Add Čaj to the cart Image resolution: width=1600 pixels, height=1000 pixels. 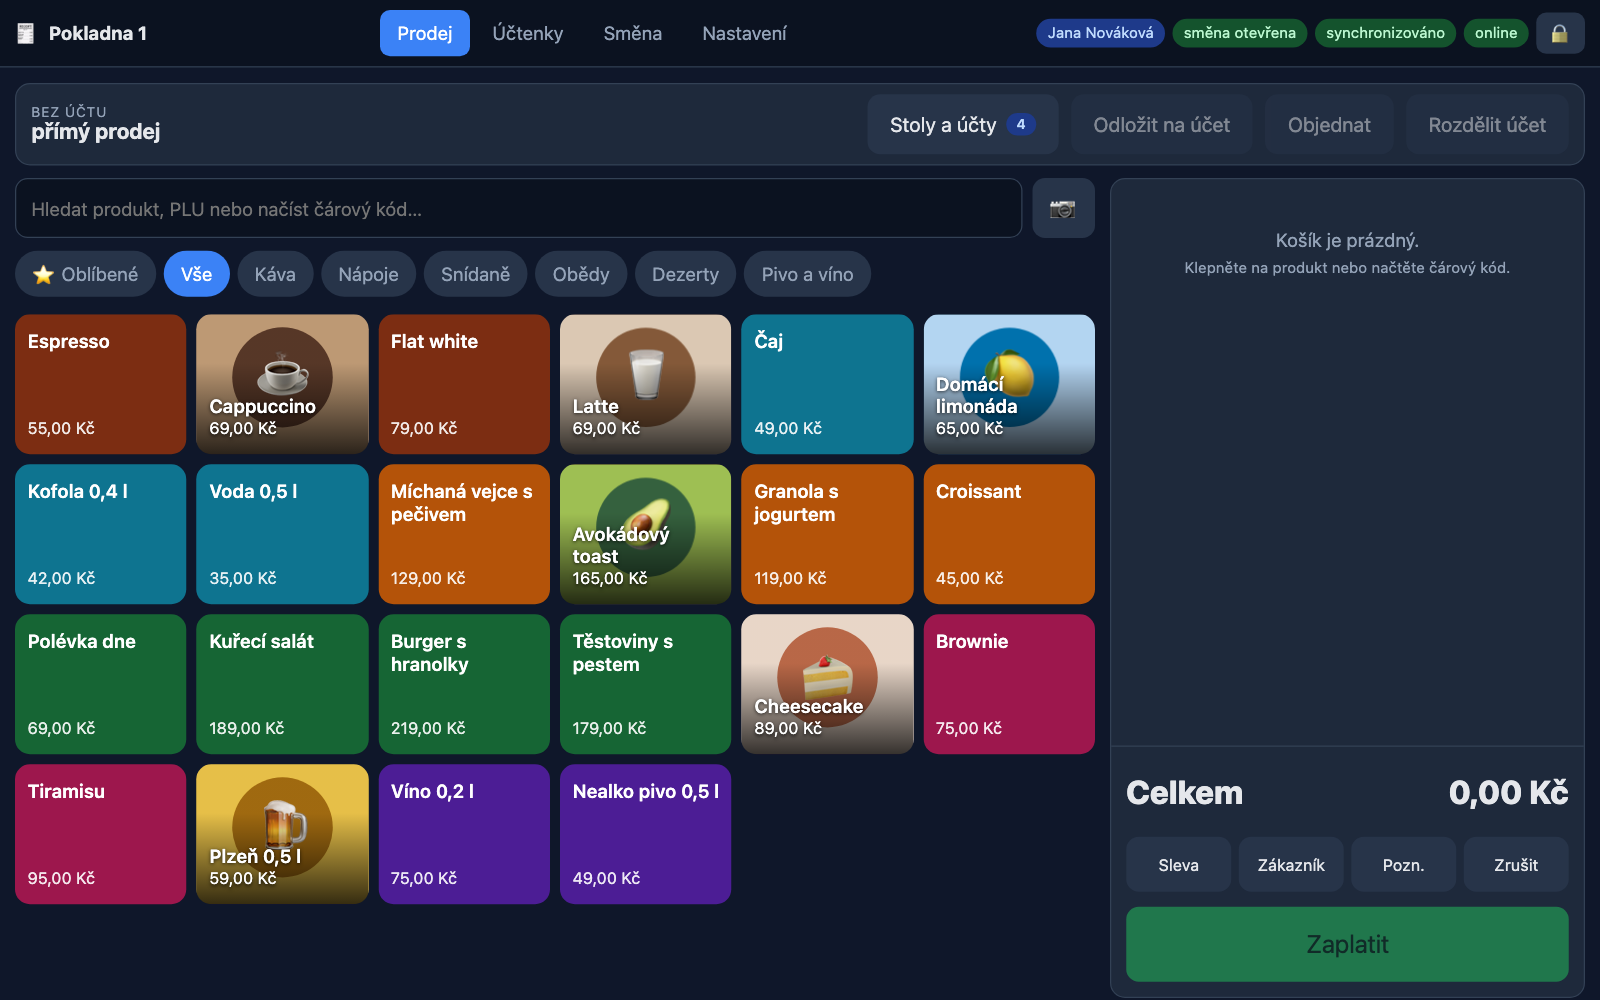click(x=827, y=384)
